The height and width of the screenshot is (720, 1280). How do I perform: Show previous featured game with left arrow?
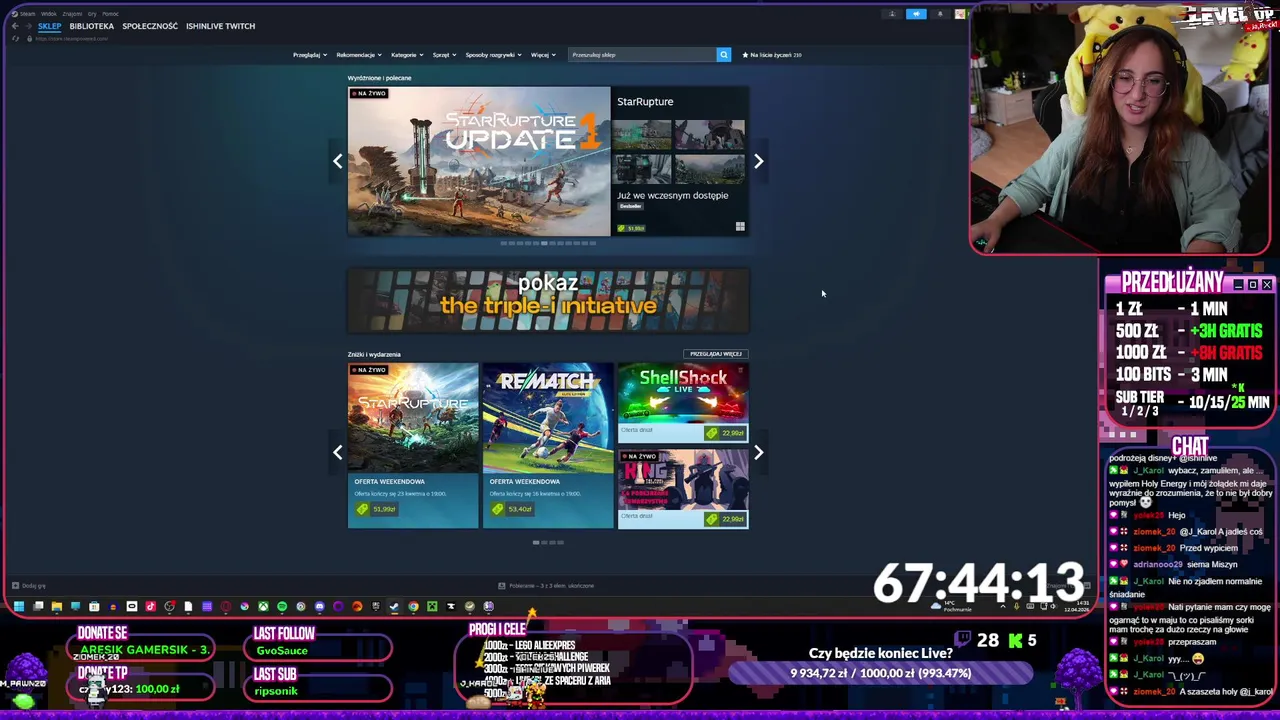[338, 161]
